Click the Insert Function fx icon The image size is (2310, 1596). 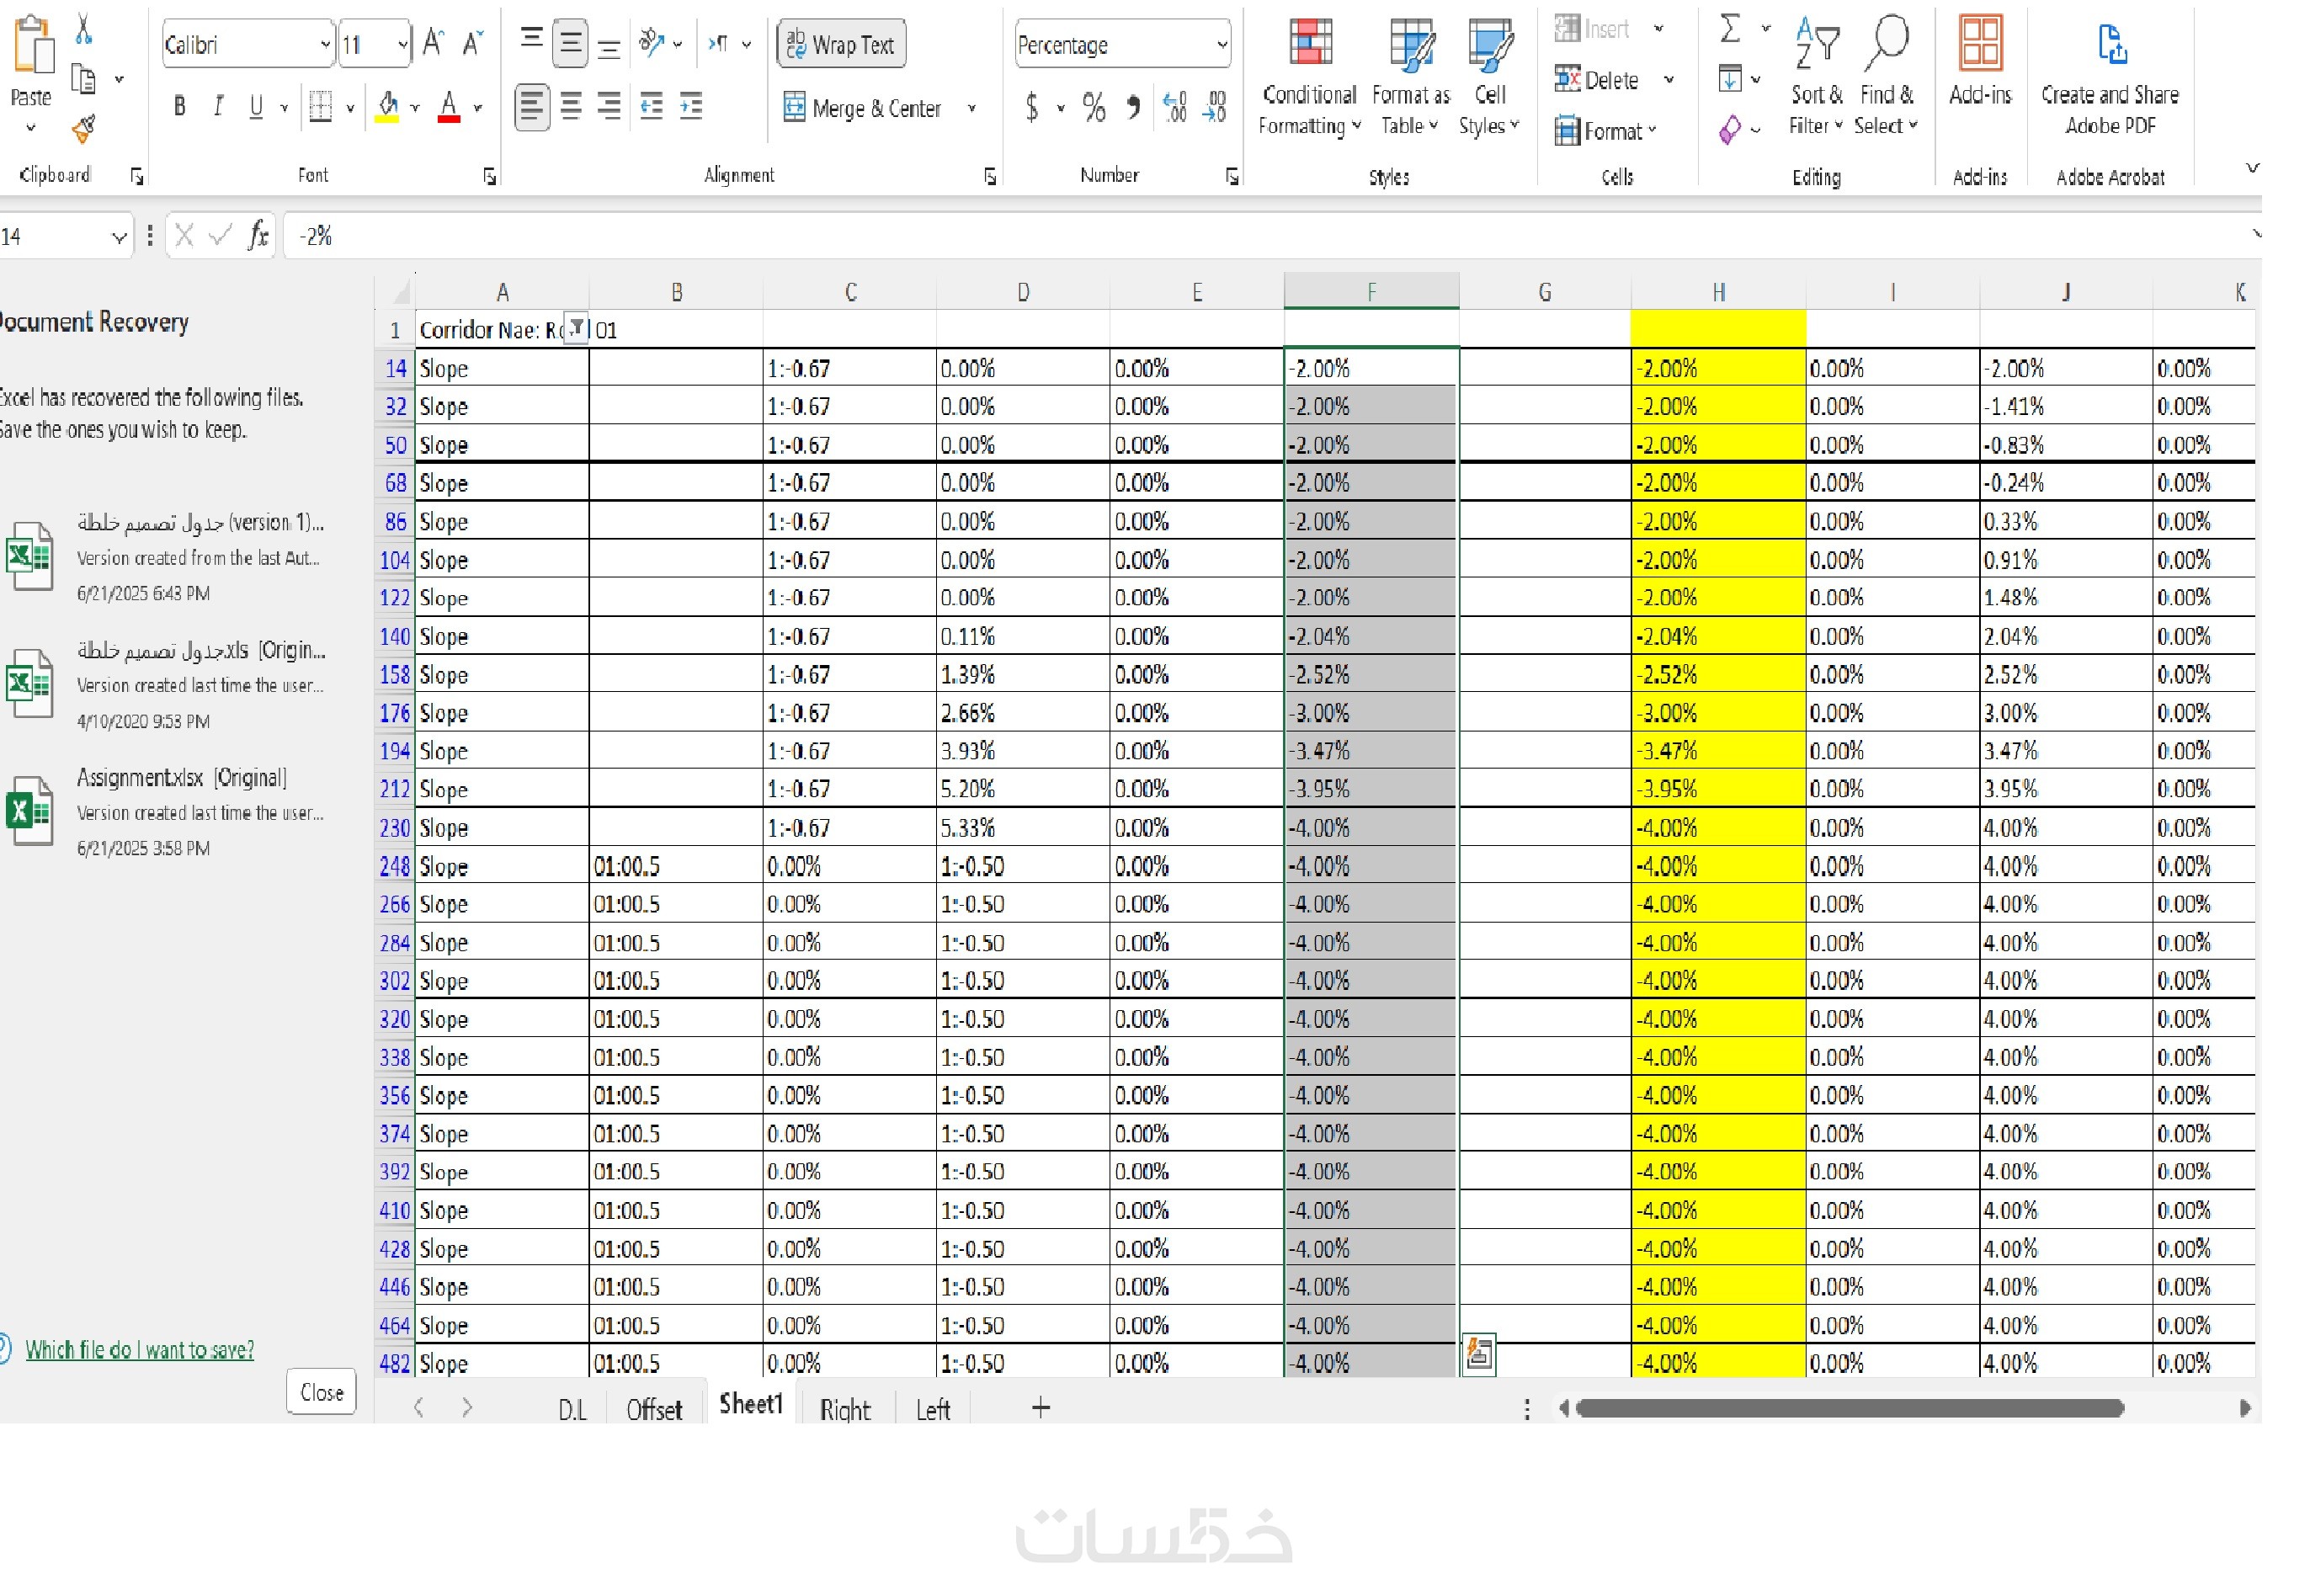pos(258,236)
